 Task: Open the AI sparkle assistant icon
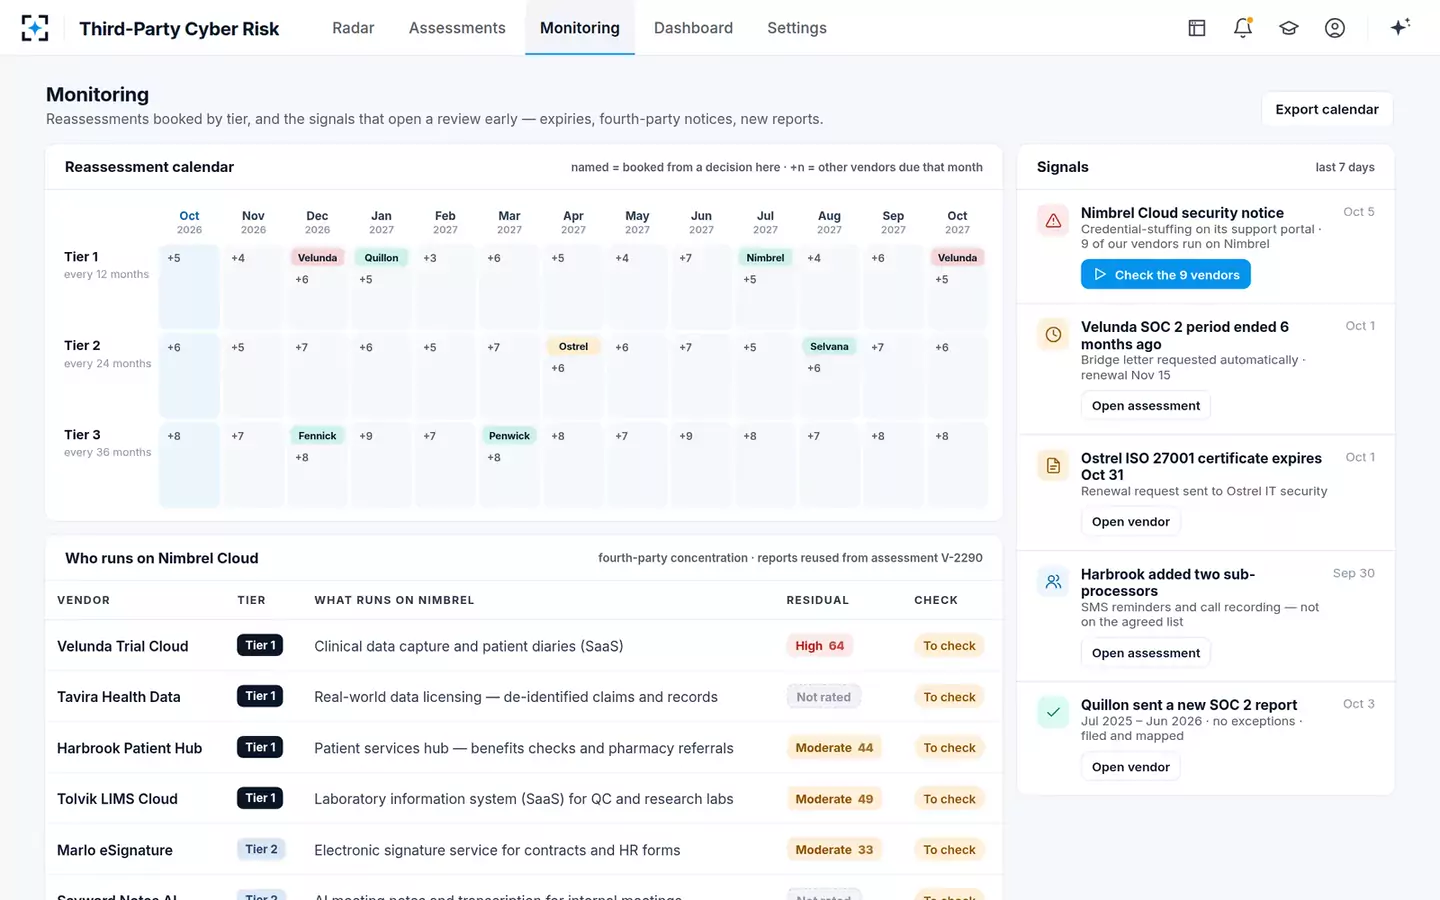1400,27
